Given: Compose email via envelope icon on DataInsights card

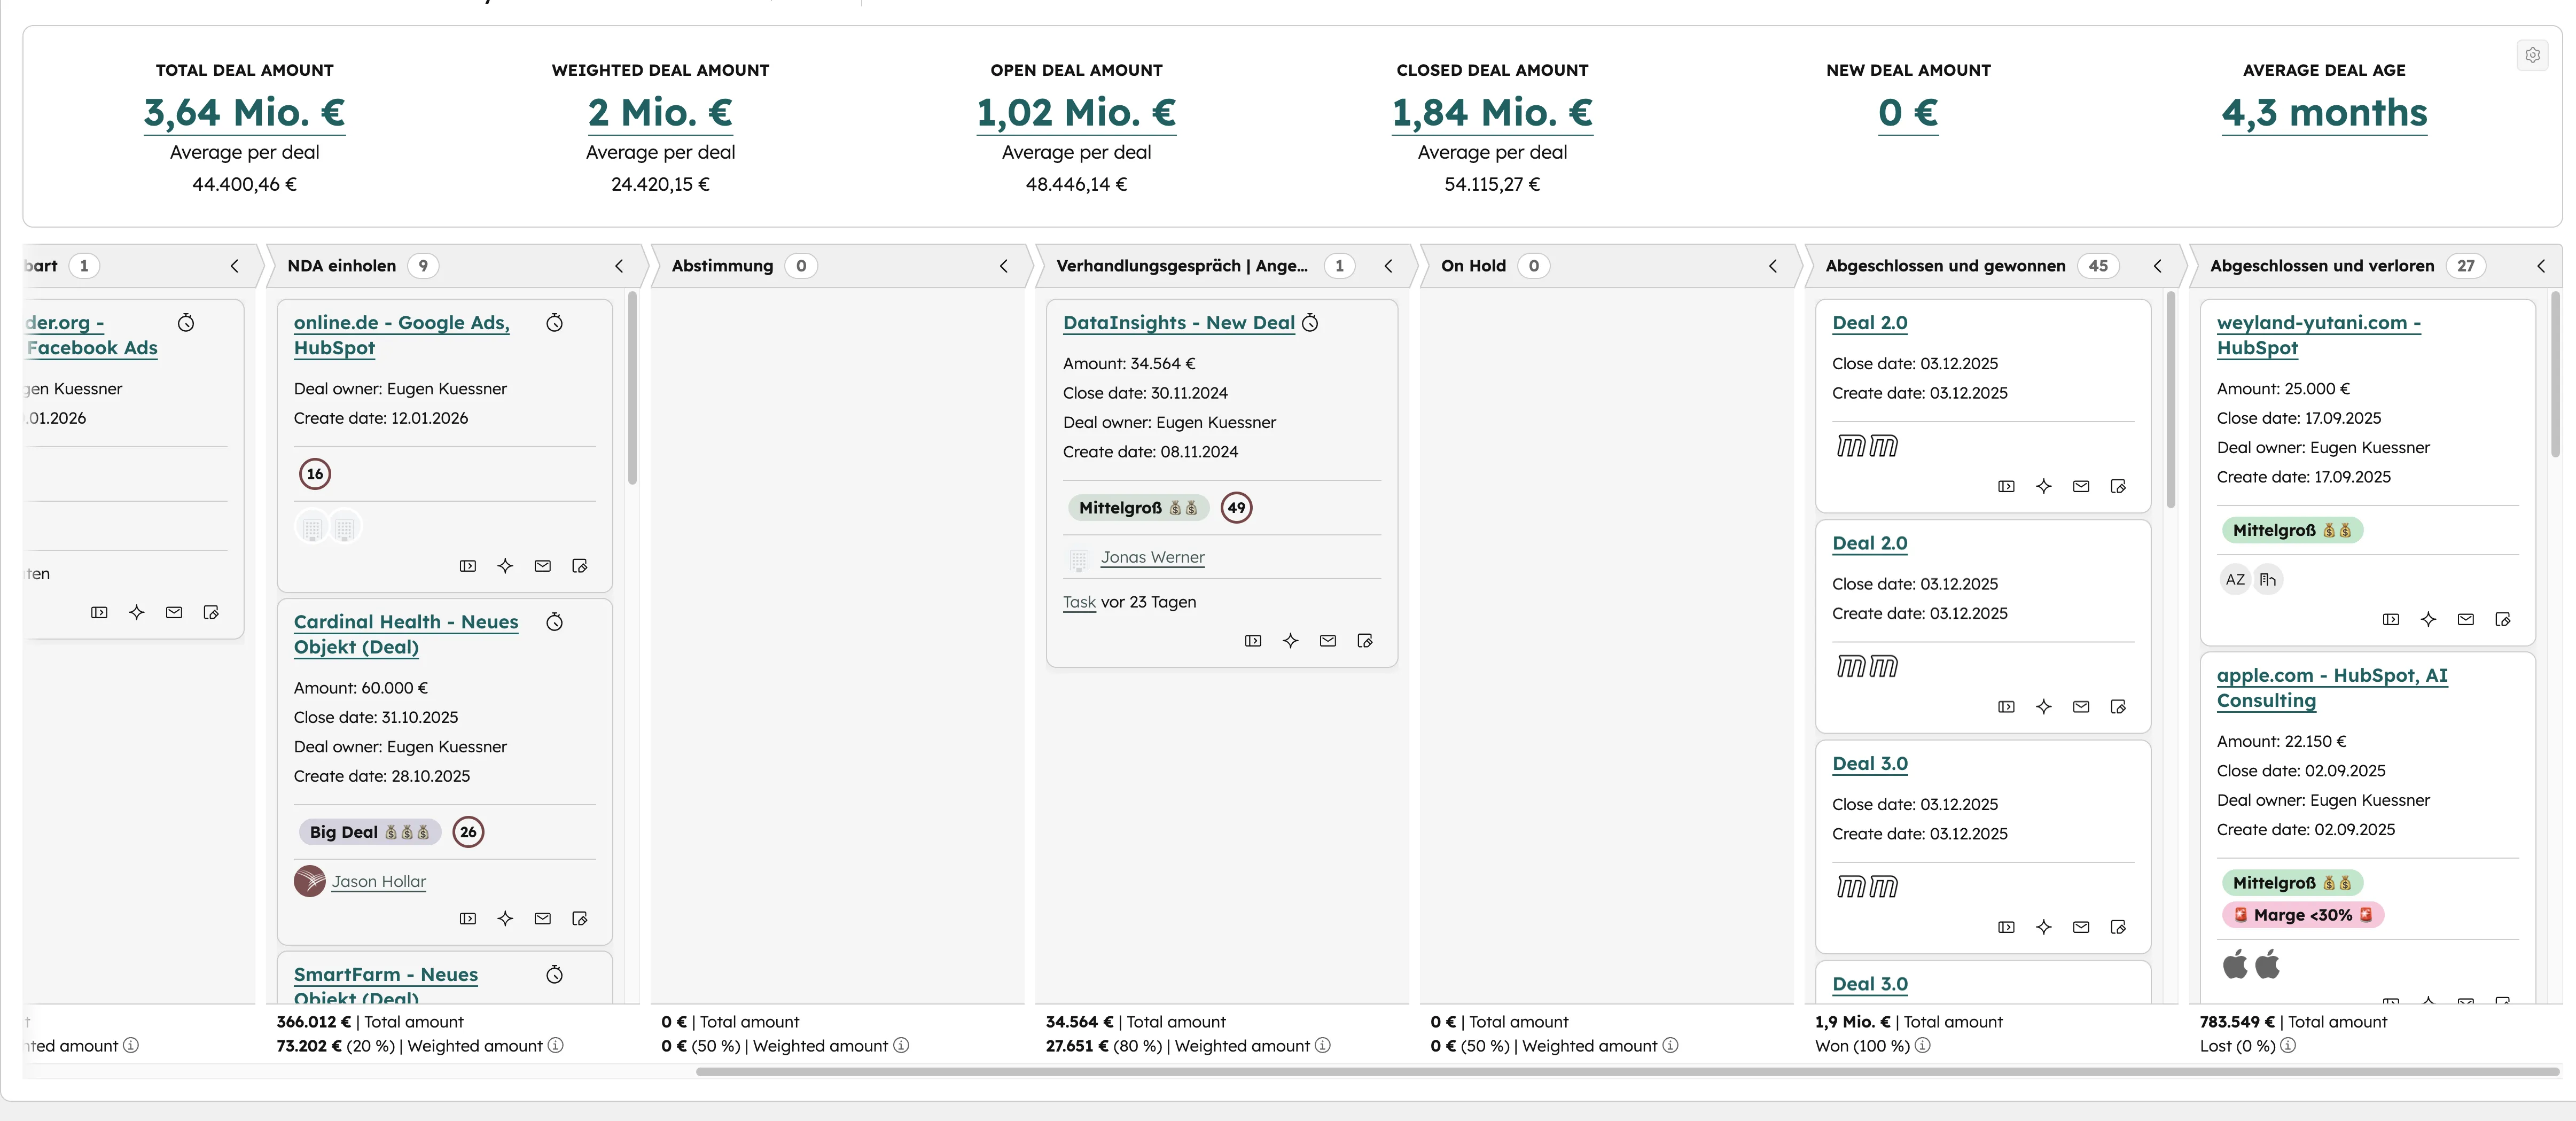Looking at the screenshot, I should (x=1327, y=641).
